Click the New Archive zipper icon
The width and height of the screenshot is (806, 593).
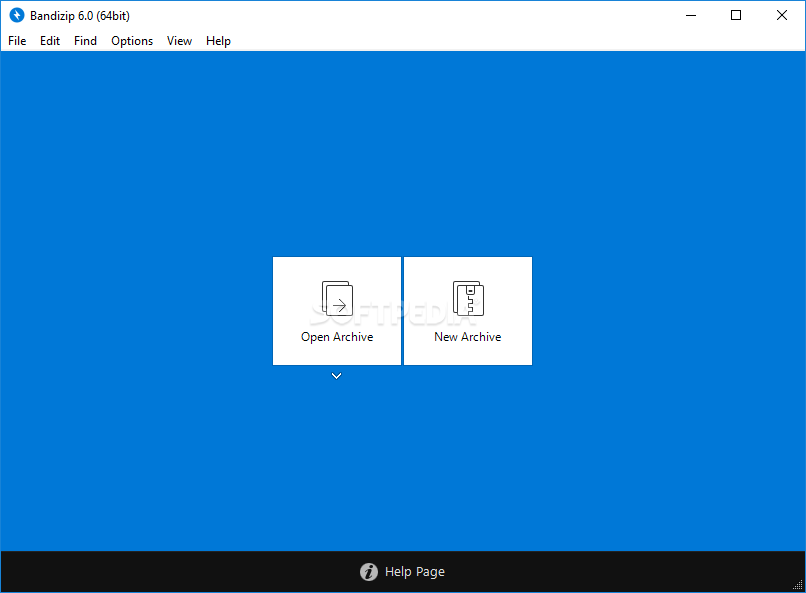click(468, 298)
